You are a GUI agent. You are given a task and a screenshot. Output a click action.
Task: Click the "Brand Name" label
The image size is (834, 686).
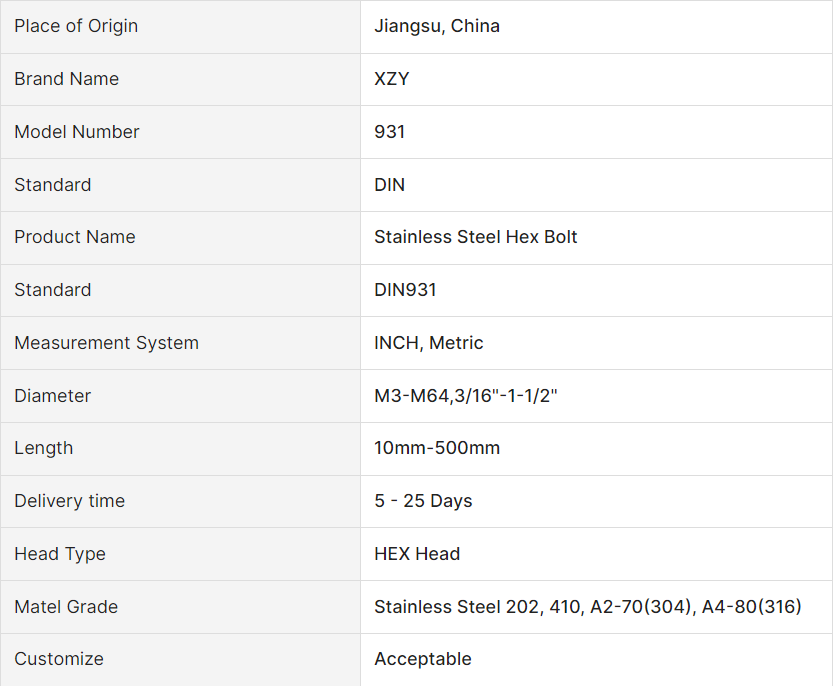click(66, 79)
